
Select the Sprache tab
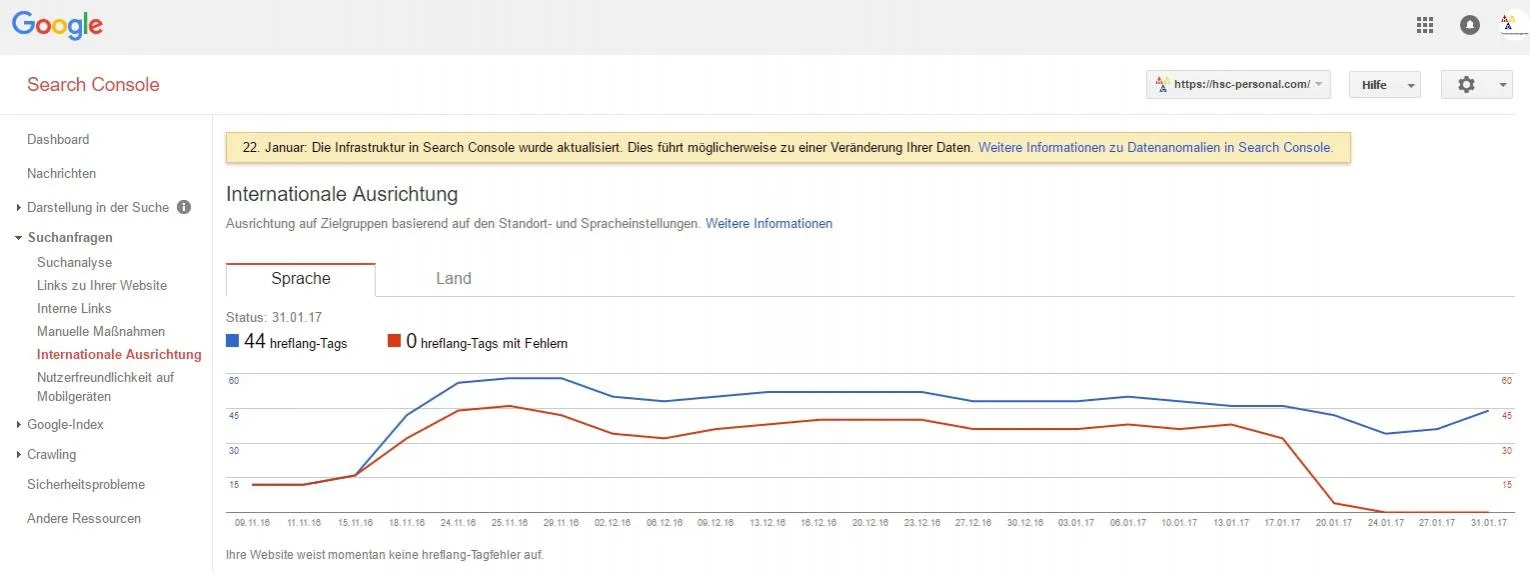pos(301,279)
